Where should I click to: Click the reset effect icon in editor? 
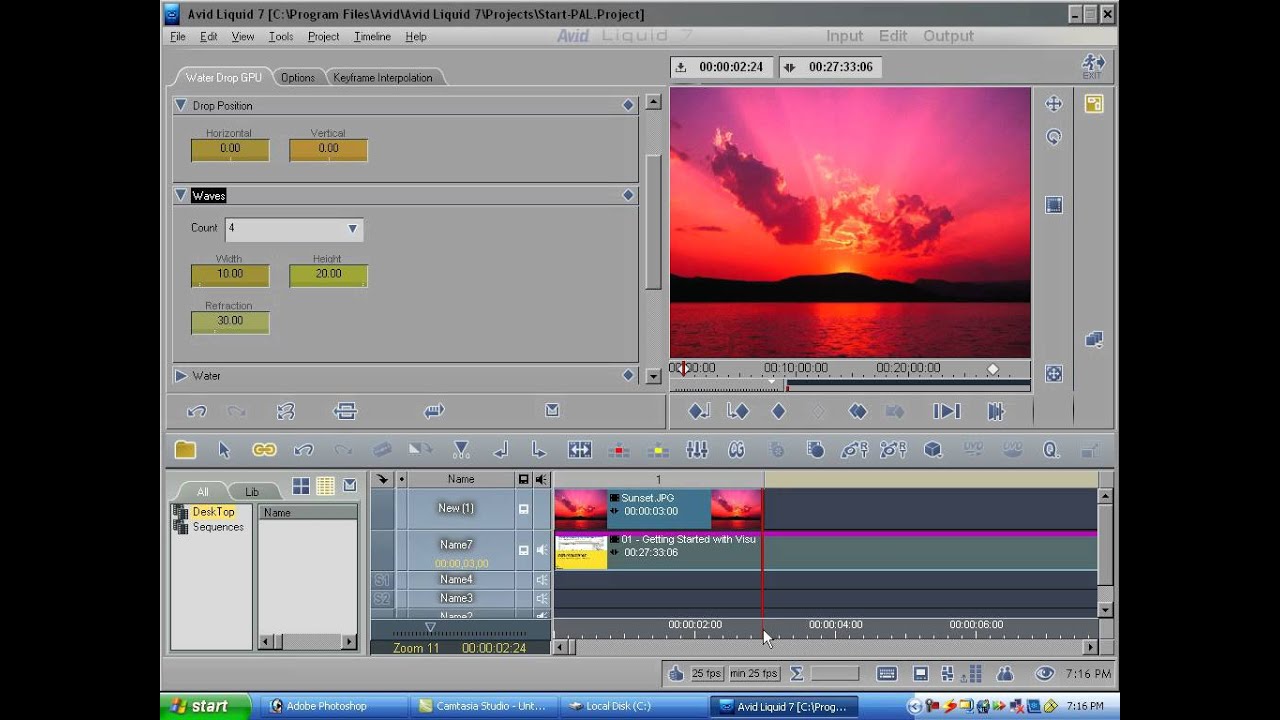tap(286, 411)
